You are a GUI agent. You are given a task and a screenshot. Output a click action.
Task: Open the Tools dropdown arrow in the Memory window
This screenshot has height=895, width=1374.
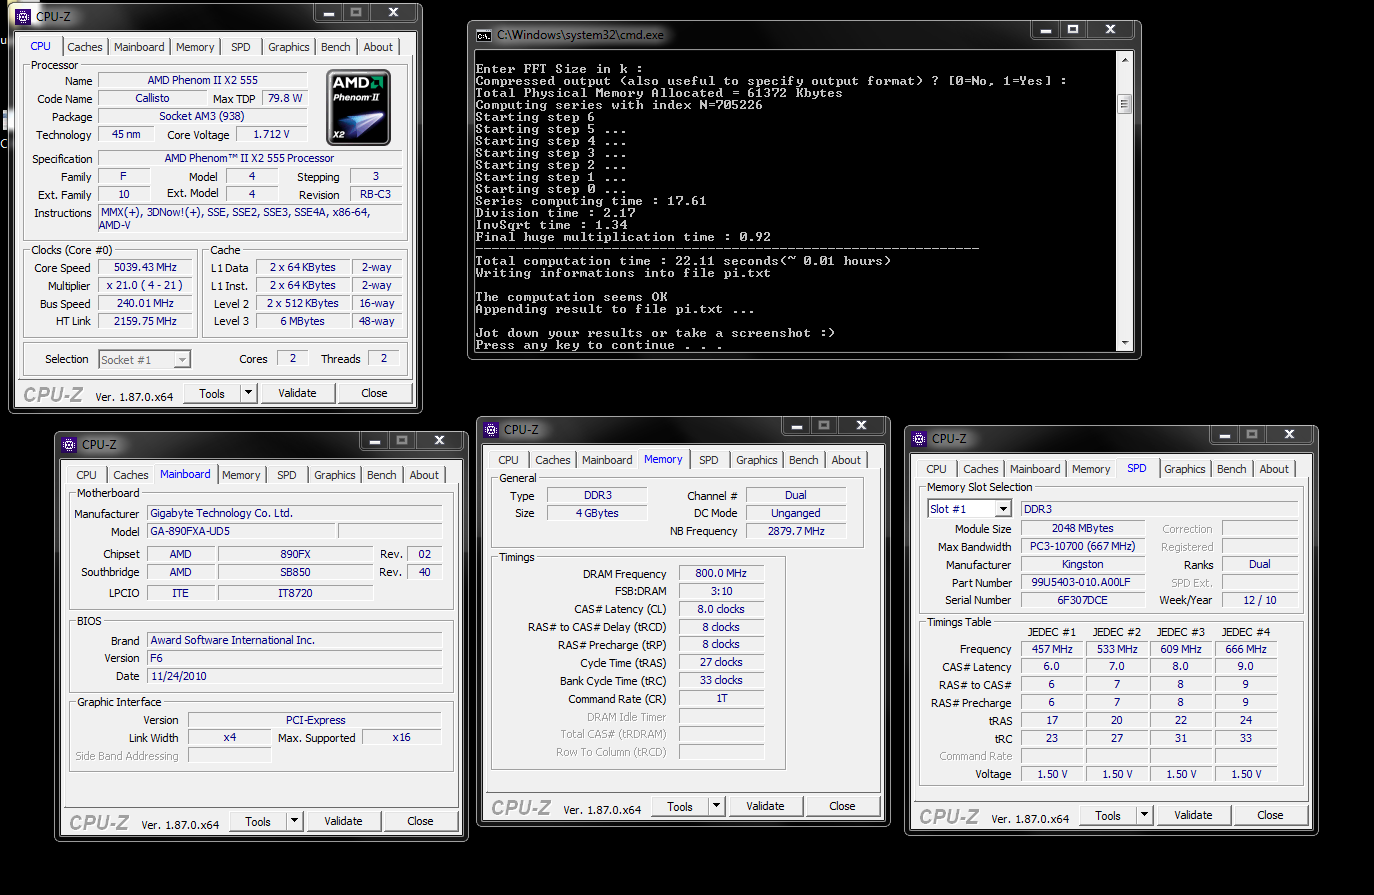coord(716,806)
